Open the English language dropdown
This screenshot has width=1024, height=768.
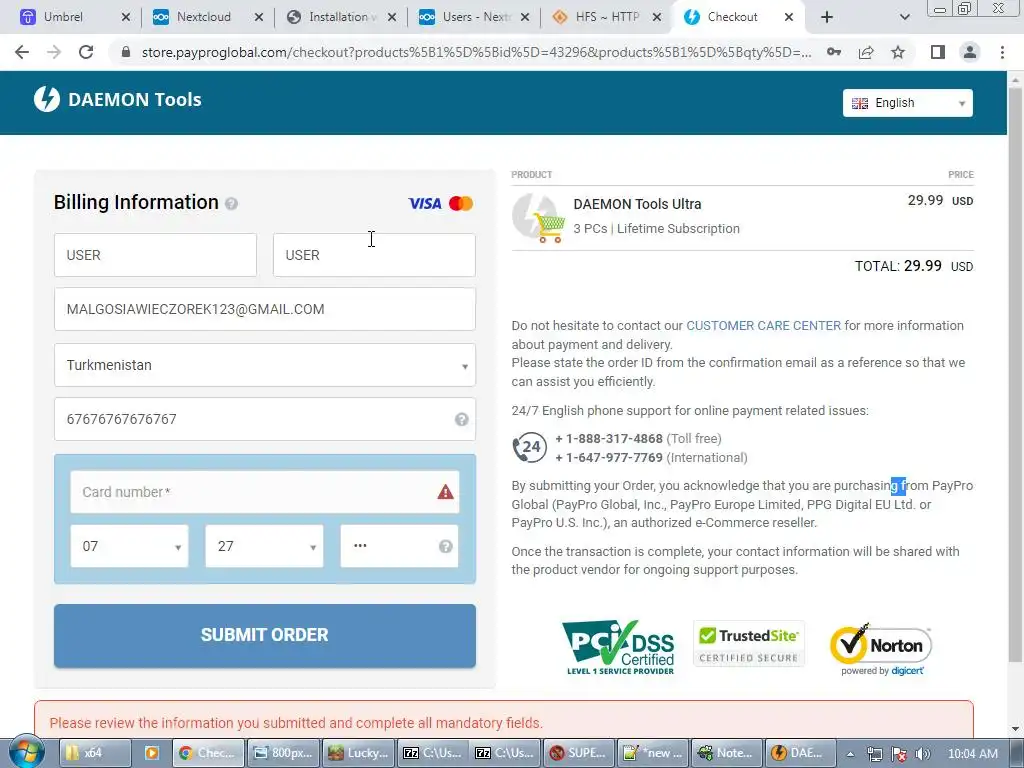(x=907, y=103)
